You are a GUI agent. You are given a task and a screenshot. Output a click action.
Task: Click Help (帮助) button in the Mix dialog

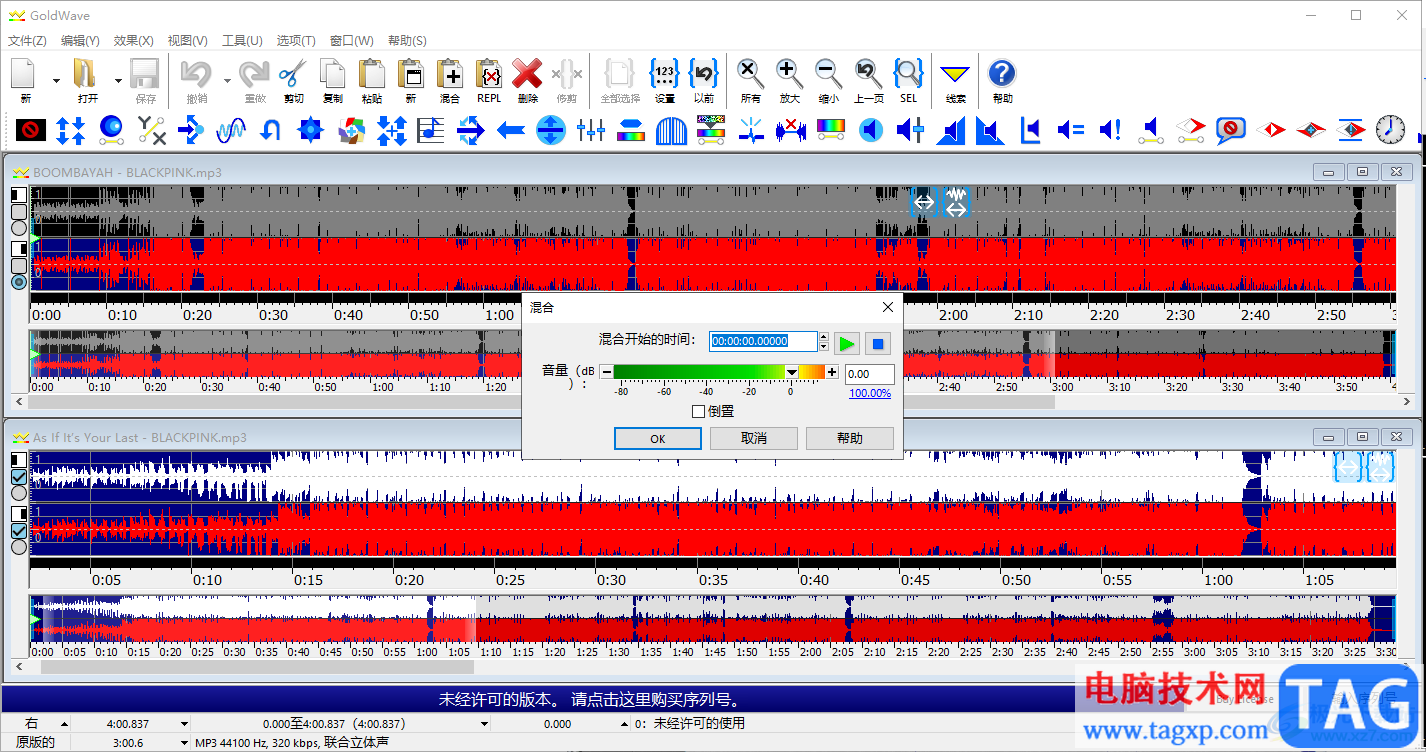click(x=849, y=438)
